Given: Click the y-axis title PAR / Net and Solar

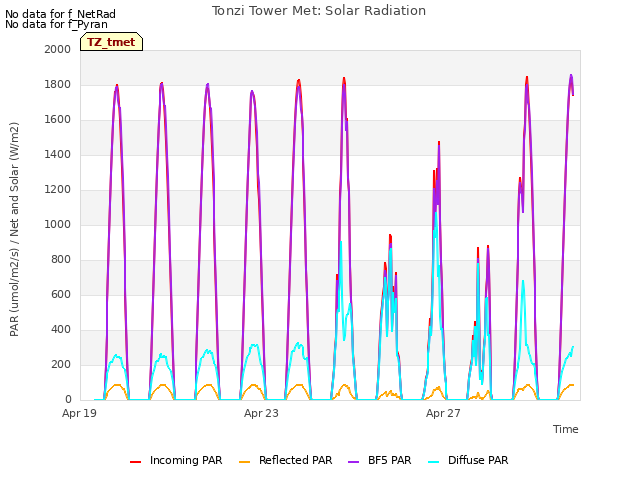Looking at the screenshot, I should (x=14, y=229).
